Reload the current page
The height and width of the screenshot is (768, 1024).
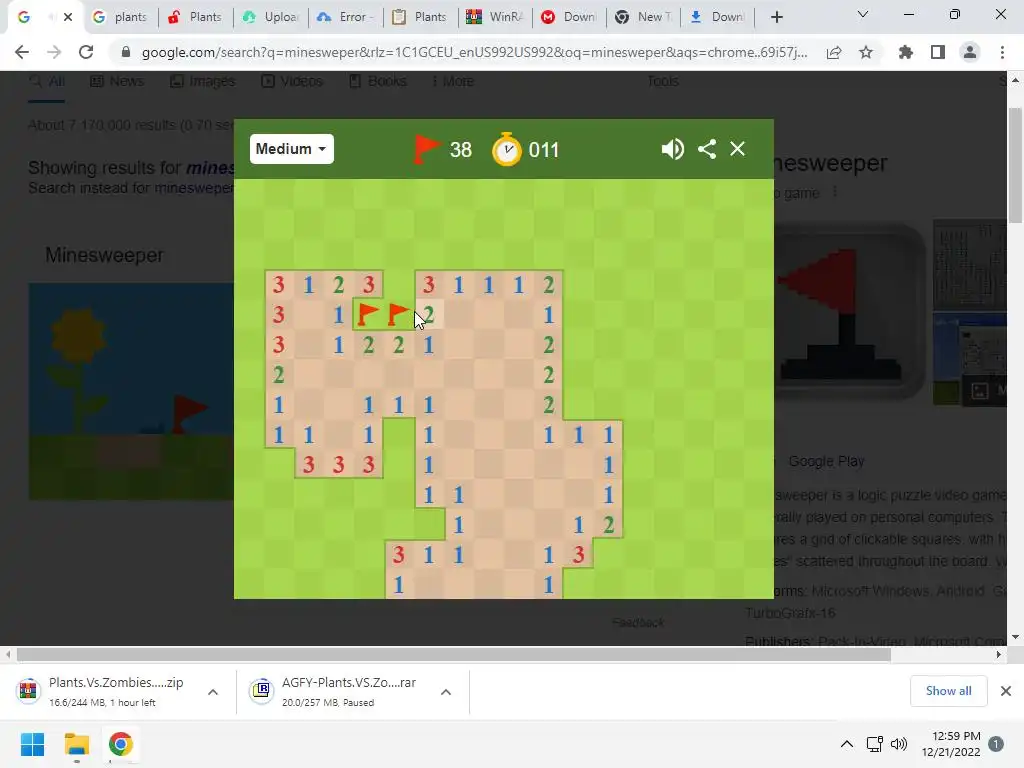86,52
